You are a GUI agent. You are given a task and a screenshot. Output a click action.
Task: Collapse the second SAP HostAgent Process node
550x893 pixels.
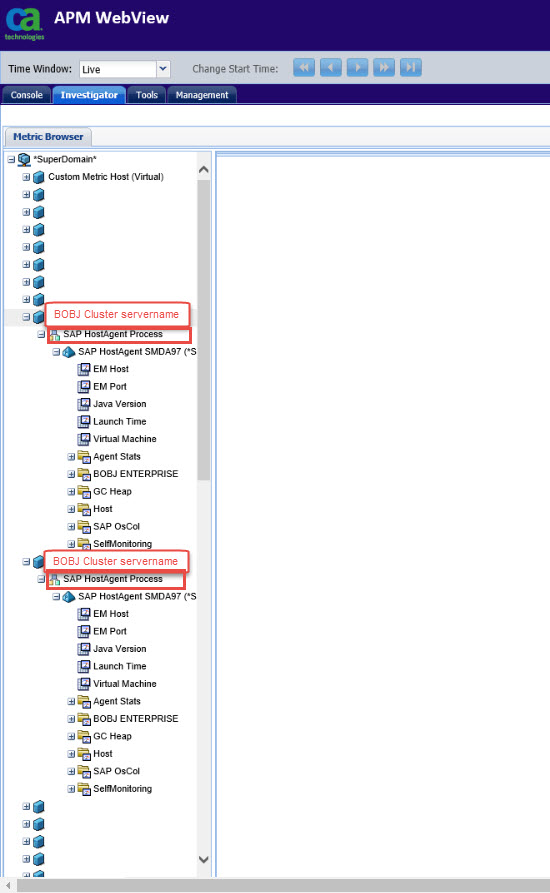[41, 579]
